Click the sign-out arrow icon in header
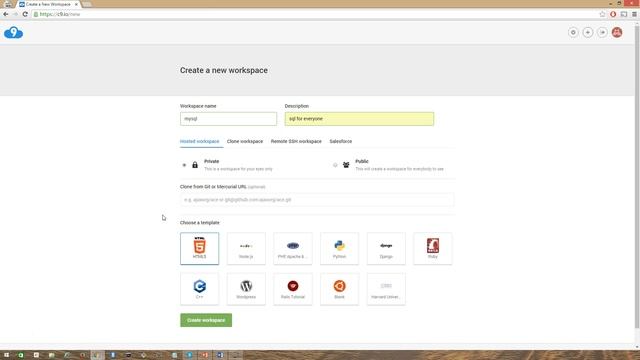 (602, 33)
